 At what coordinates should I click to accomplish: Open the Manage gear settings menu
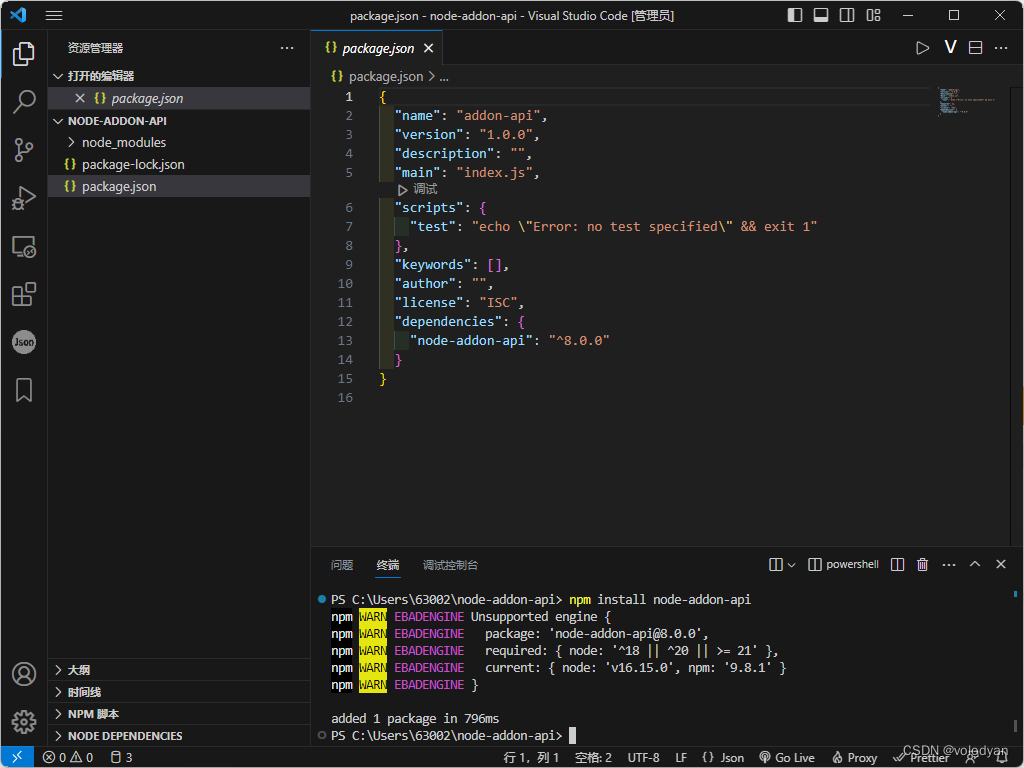pos(24,722)
